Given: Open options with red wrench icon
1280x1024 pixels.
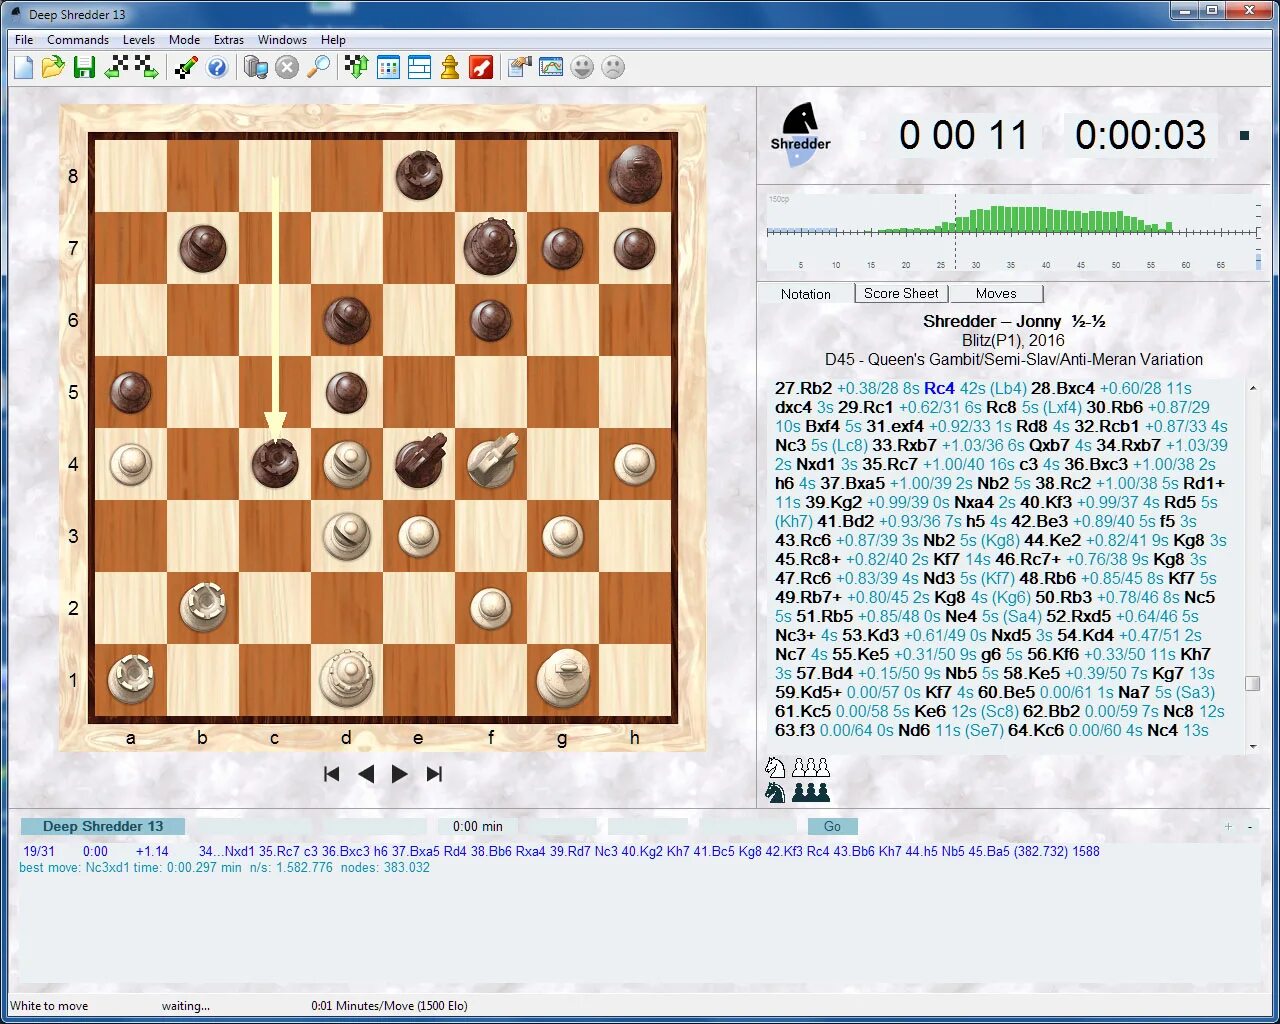Looking at the screenshot, I should coord(481,67).
